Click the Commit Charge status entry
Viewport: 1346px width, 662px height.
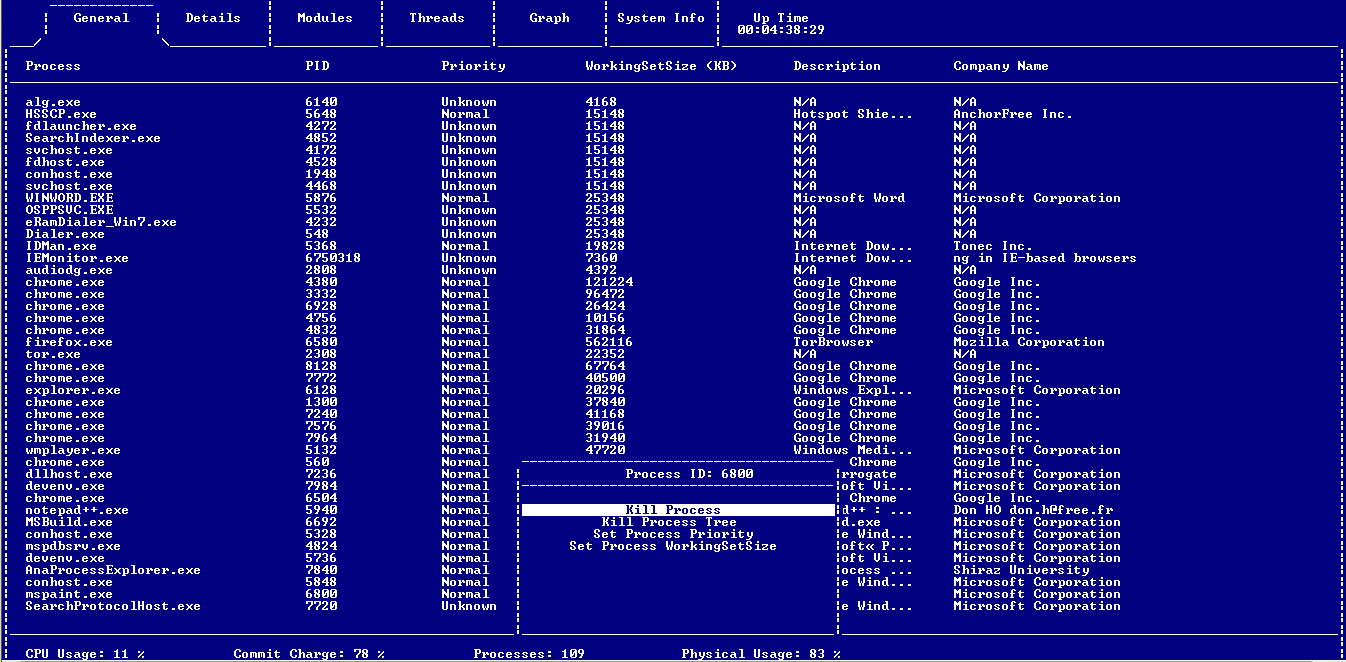tap(309, 654)
